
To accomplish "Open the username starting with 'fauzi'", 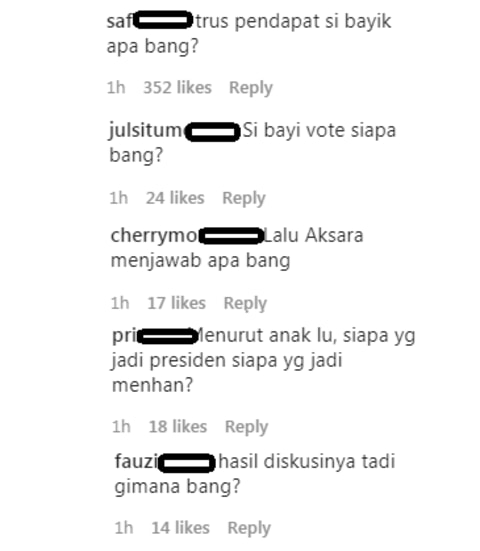I will [165, 462].
